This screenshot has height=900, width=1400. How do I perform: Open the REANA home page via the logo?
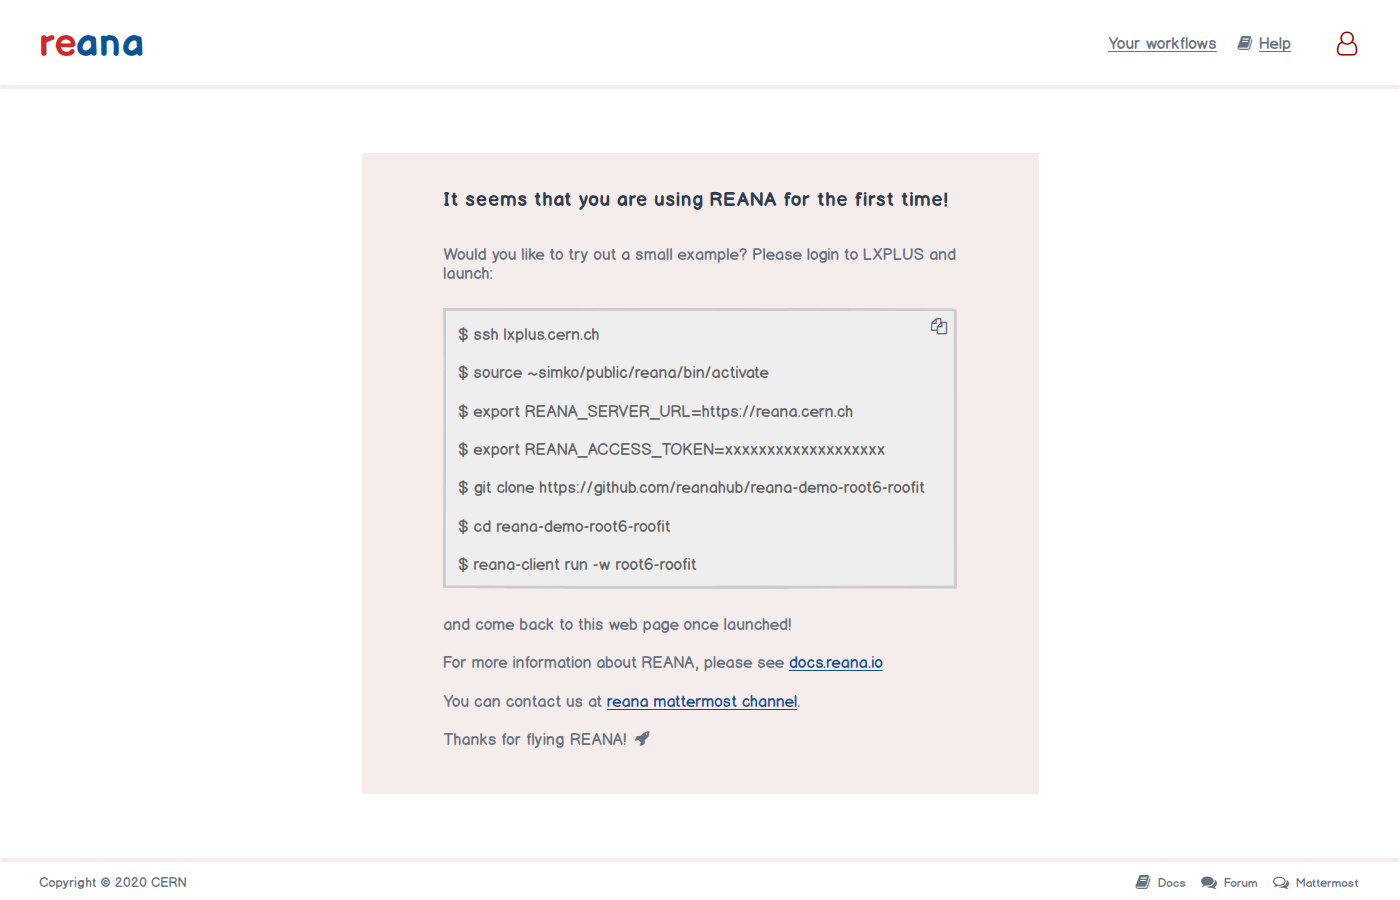pos(91,44)
